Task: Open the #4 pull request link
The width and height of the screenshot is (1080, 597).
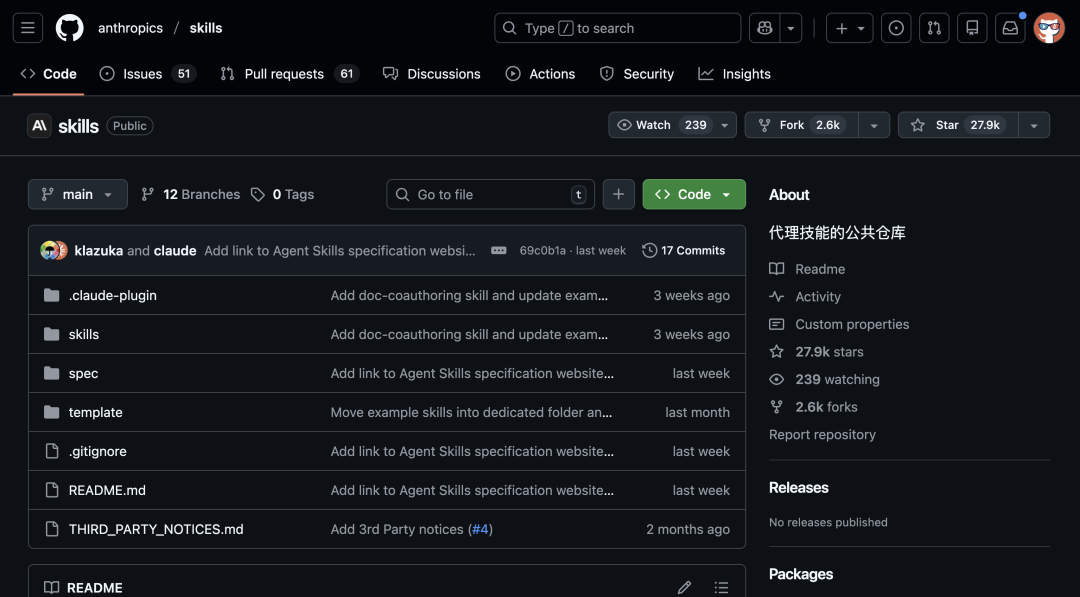Action: 480,529
